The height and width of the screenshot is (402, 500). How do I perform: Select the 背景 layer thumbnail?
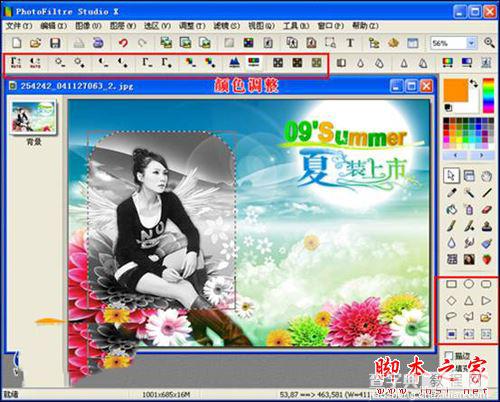tap(33, 117)
